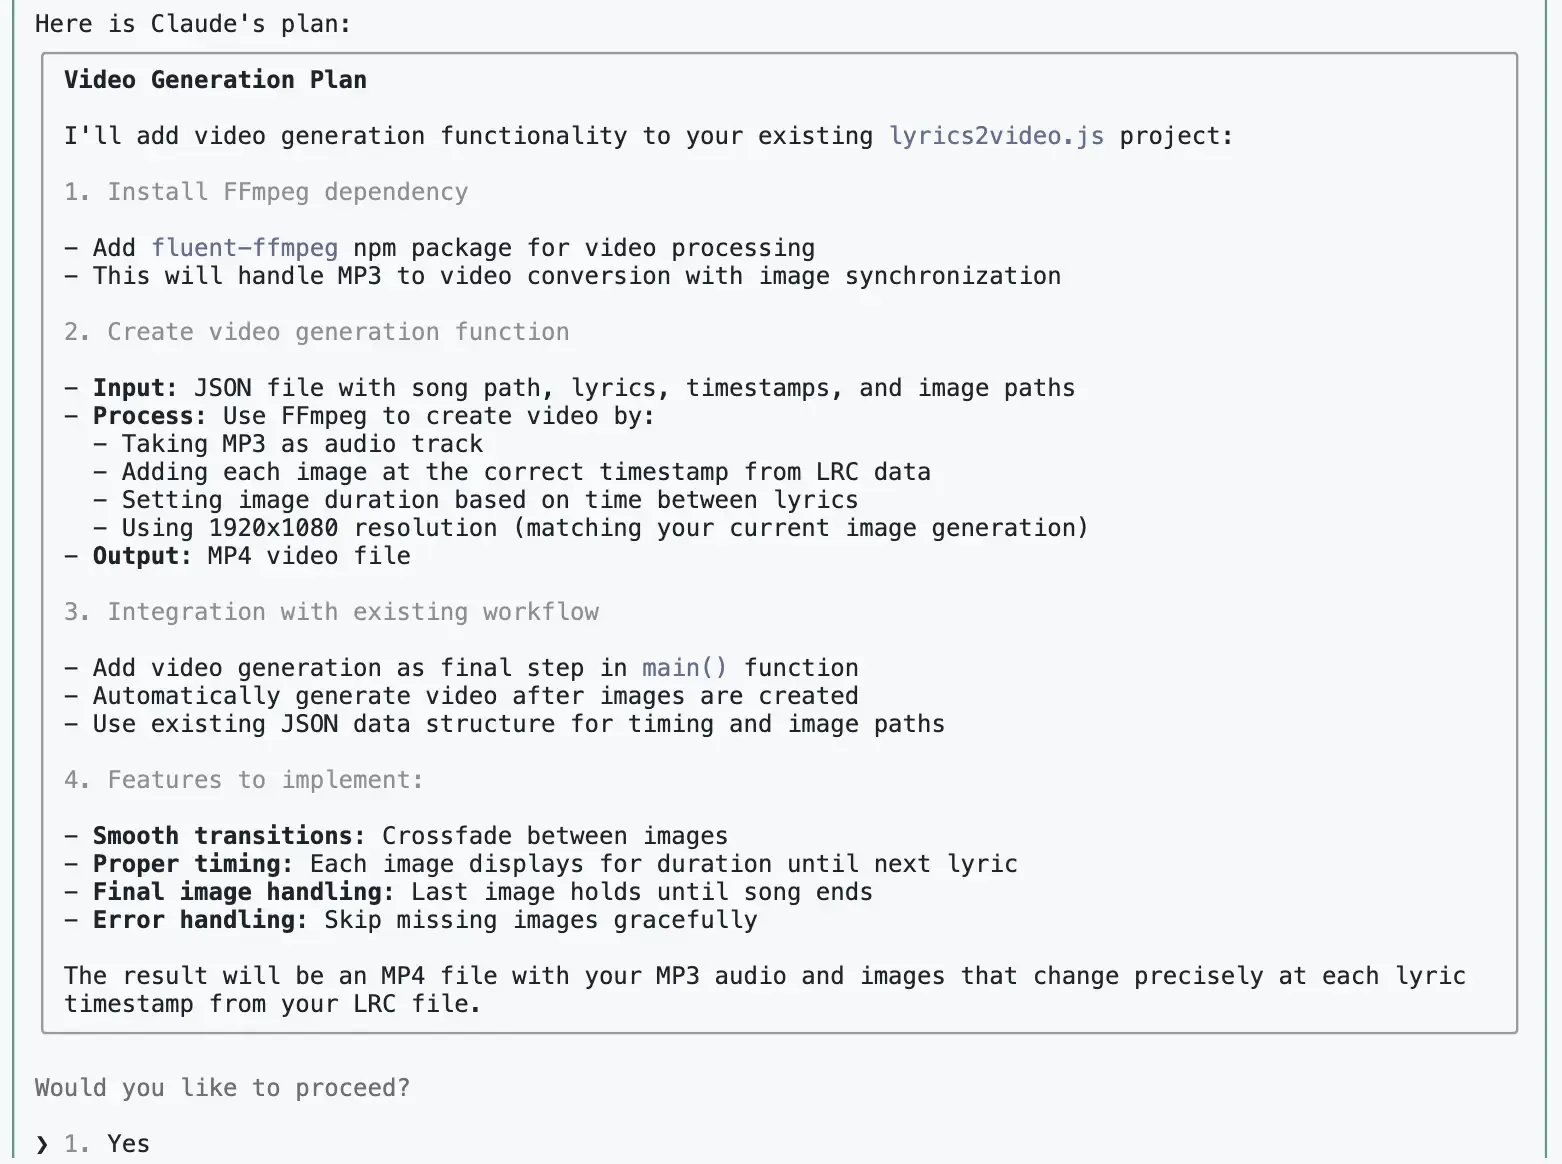Click the selection arrow beside option 1
Image resolution: width=1562 pixels, height=1164 pixels.
click(42, 1144)
